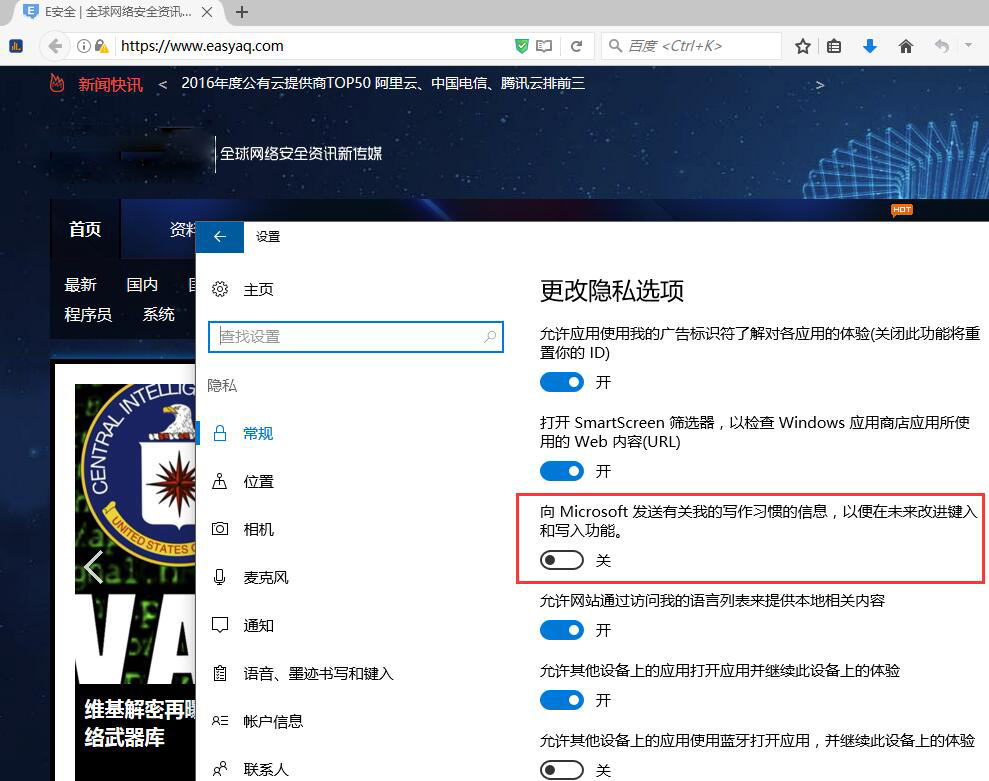Open the 国内 category on the website
The width and height of the screenshot is (989, 781).
coord(142,285)
